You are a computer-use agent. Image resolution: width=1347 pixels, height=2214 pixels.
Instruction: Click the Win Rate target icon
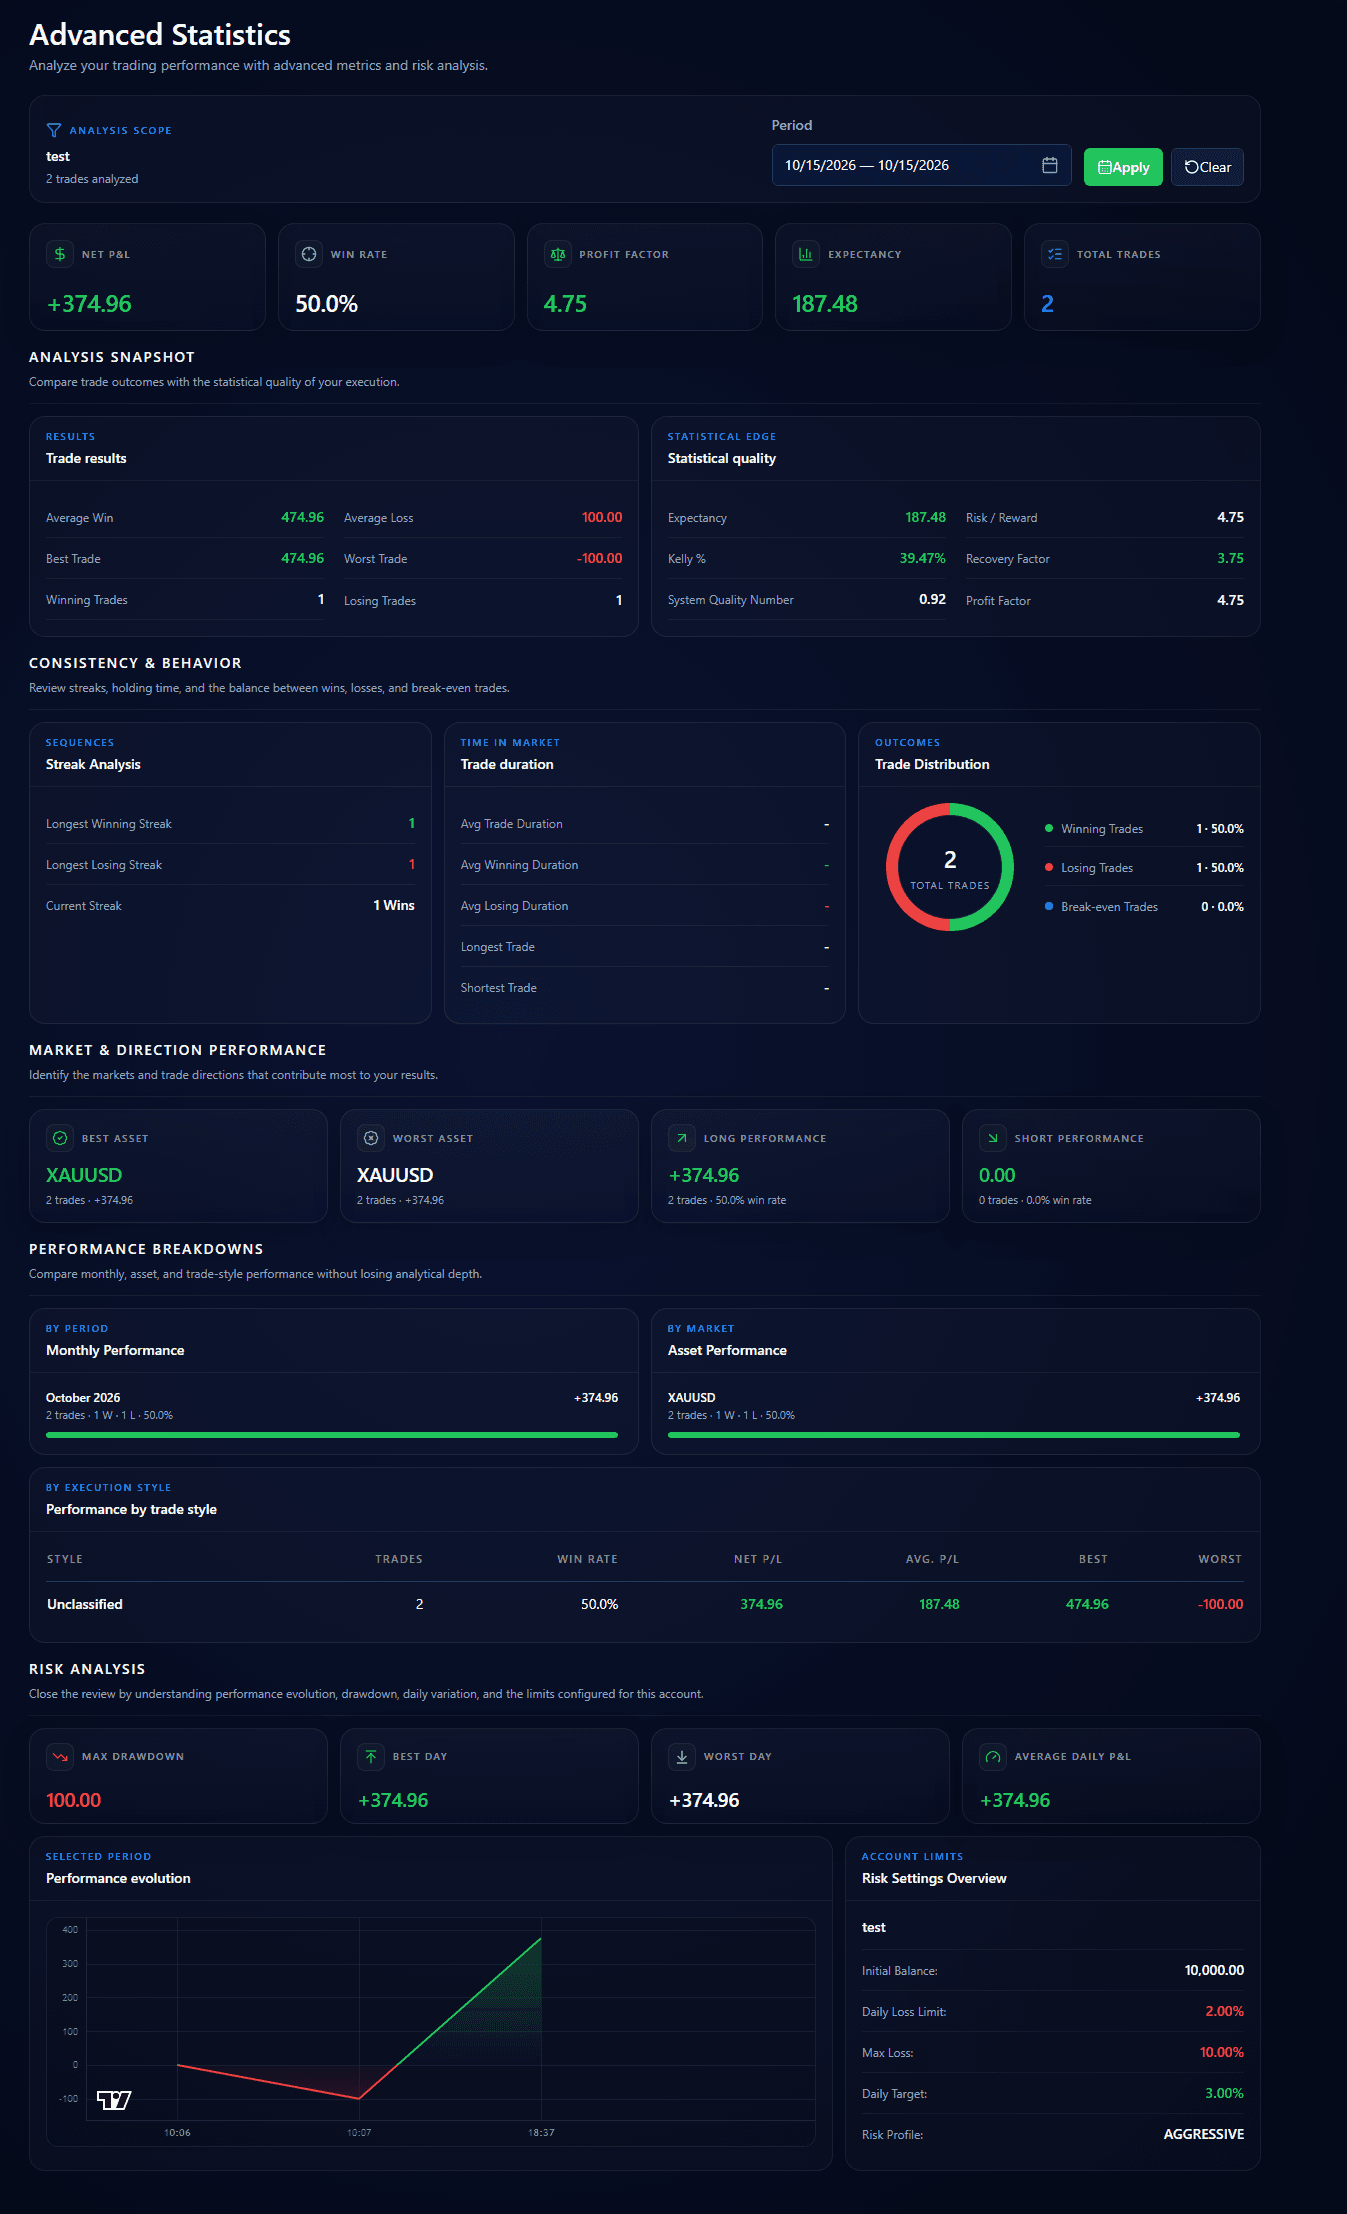pyautogui.click(x=309, y=254)
